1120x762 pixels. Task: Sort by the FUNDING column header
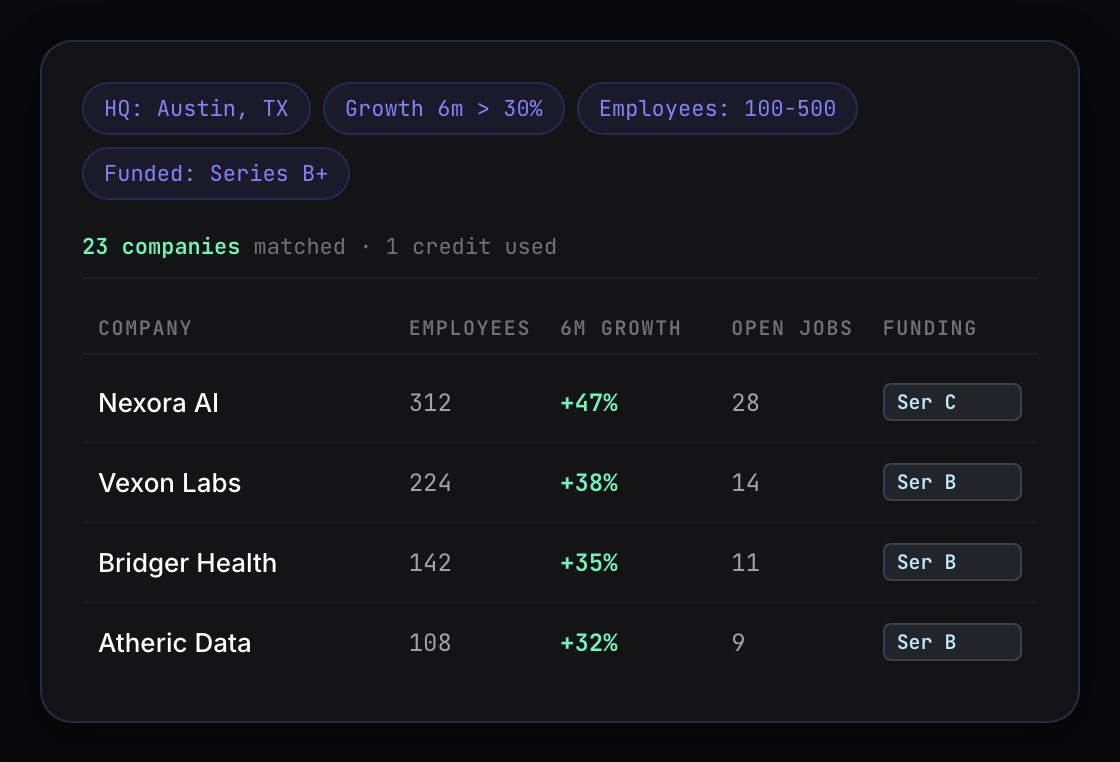[929, 328]
